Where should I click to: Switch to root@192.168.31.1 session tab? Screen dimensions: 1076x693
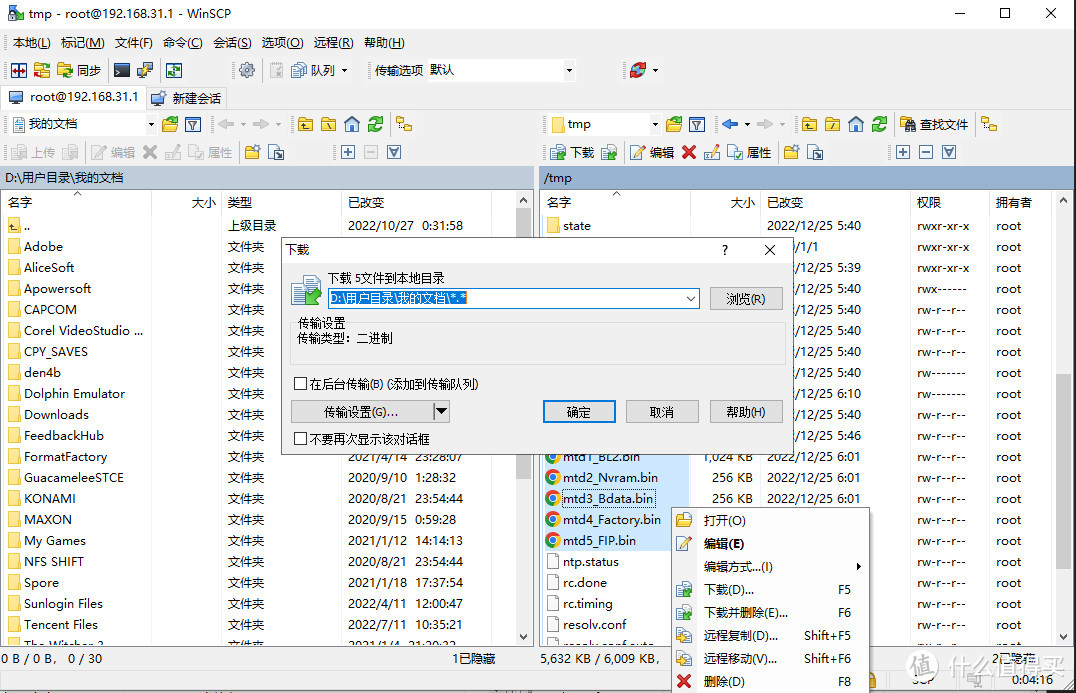pos(74,97)
